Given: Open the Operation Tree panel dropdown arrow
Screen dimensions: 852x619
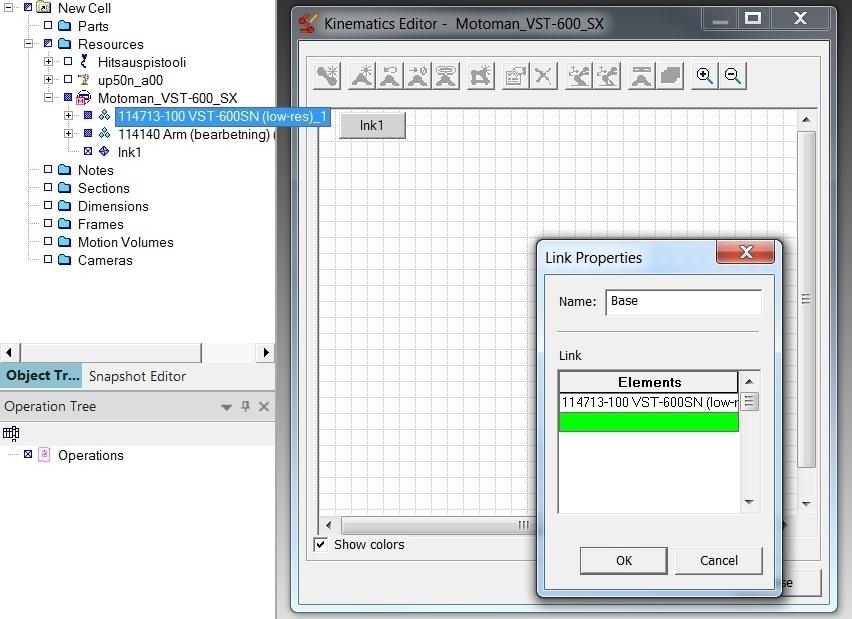Looking at the screenshot, I should pos(227,407).
